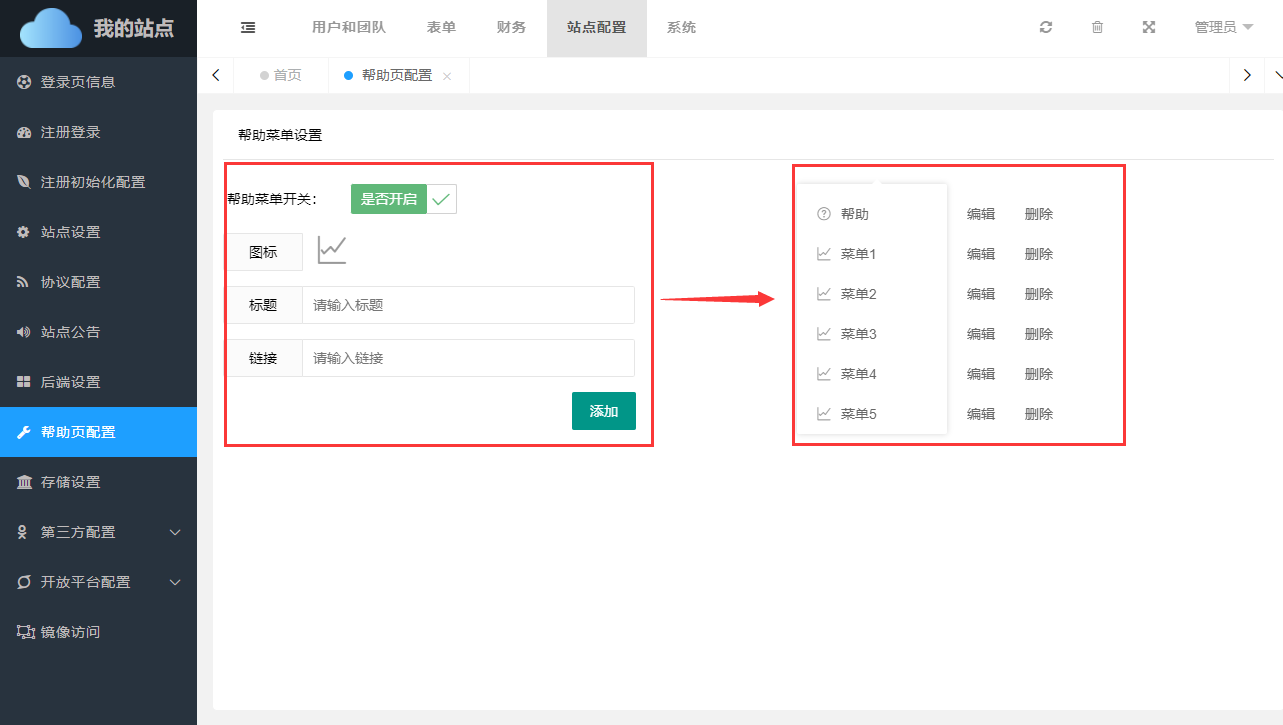Viewport: 1283px width, 725px height.
Task: Expand the 开放平台配置 sidebar menu
Action: [x=98, y=582]
